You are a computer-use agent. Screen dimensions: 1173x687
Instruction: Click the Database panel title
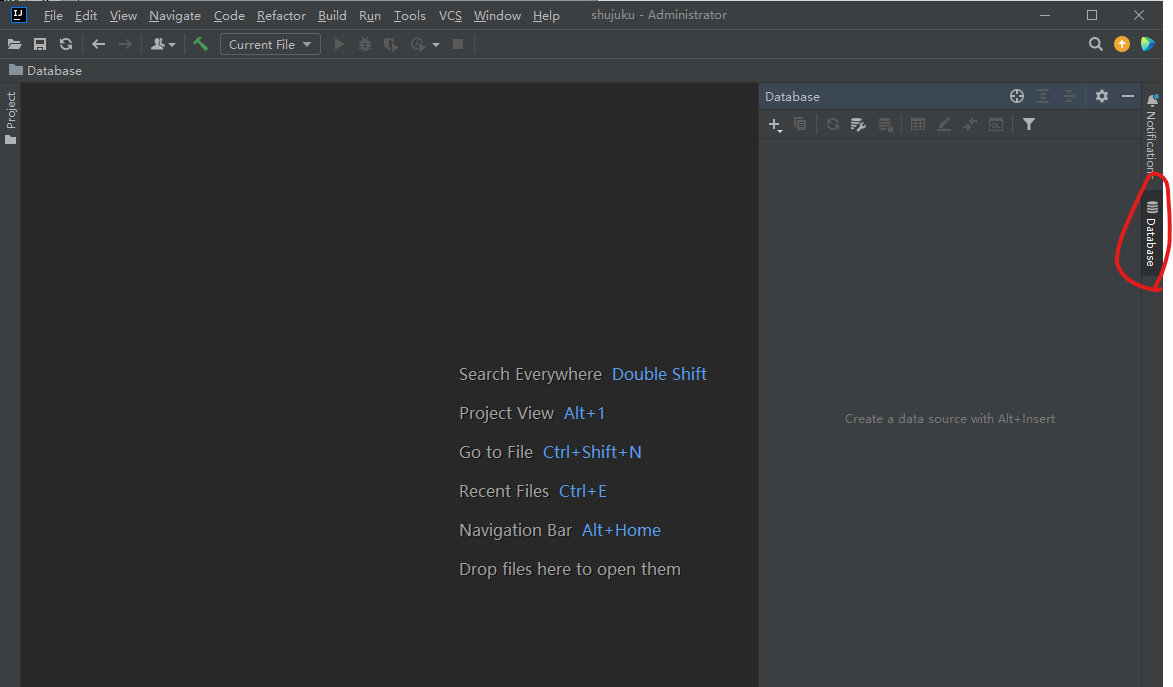point(792,97)
